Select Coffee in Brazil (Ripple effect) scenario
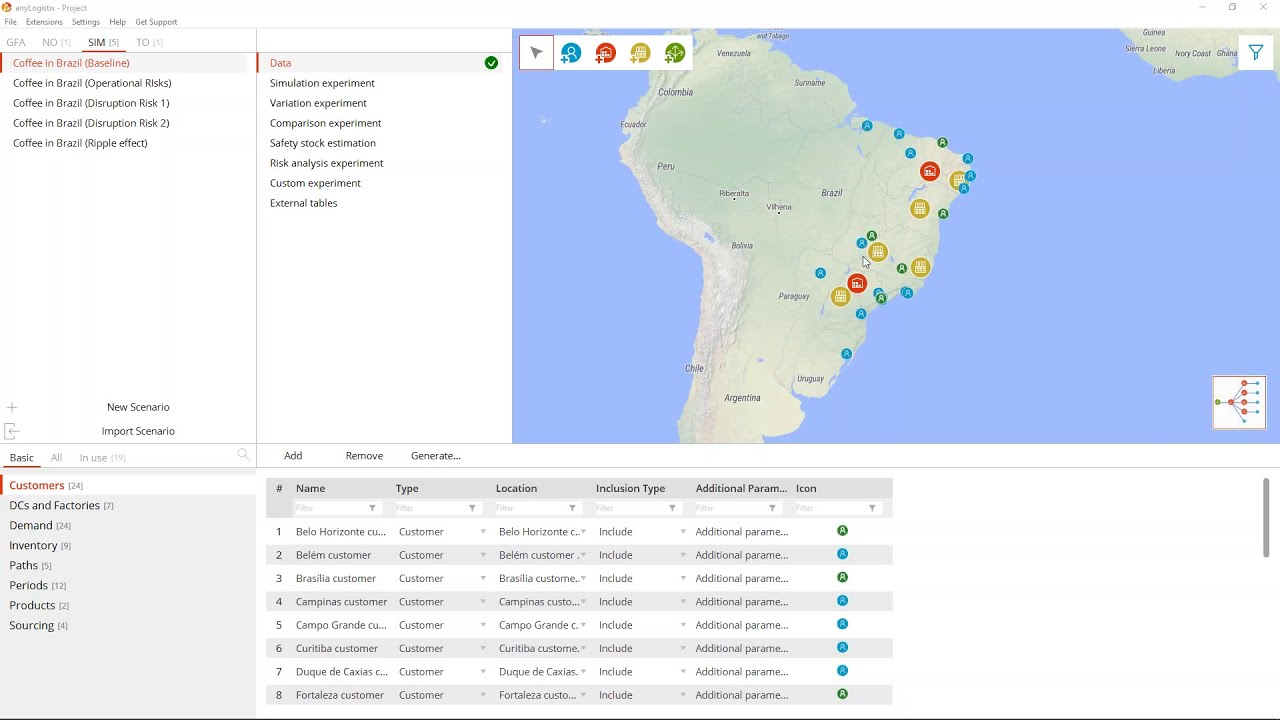 click(x=80, y=143)
